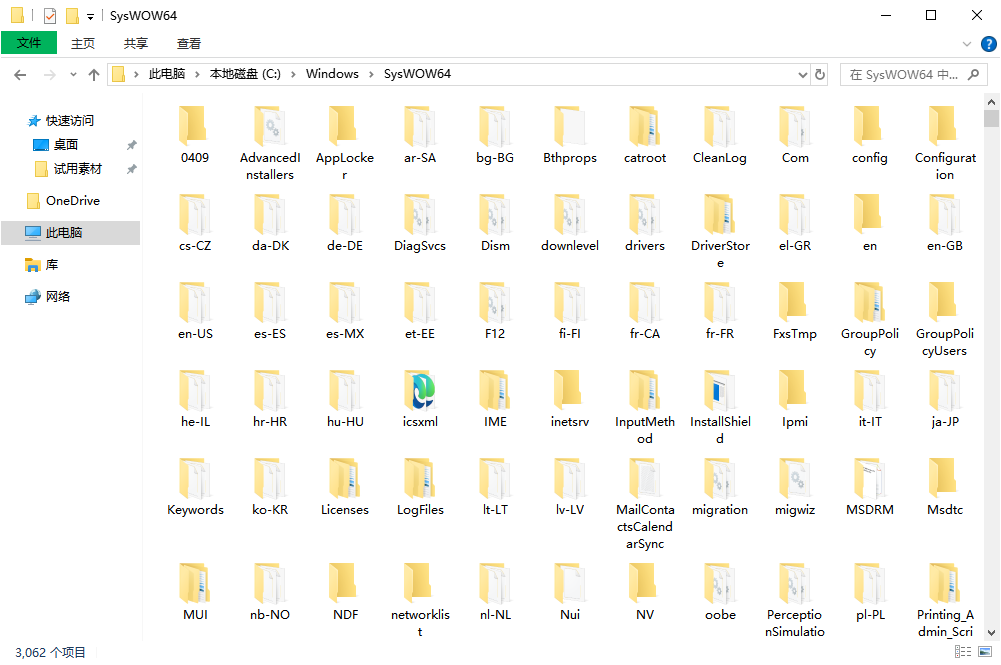Expand the chevron before 此电脑 in address bar

pos(136,75)
